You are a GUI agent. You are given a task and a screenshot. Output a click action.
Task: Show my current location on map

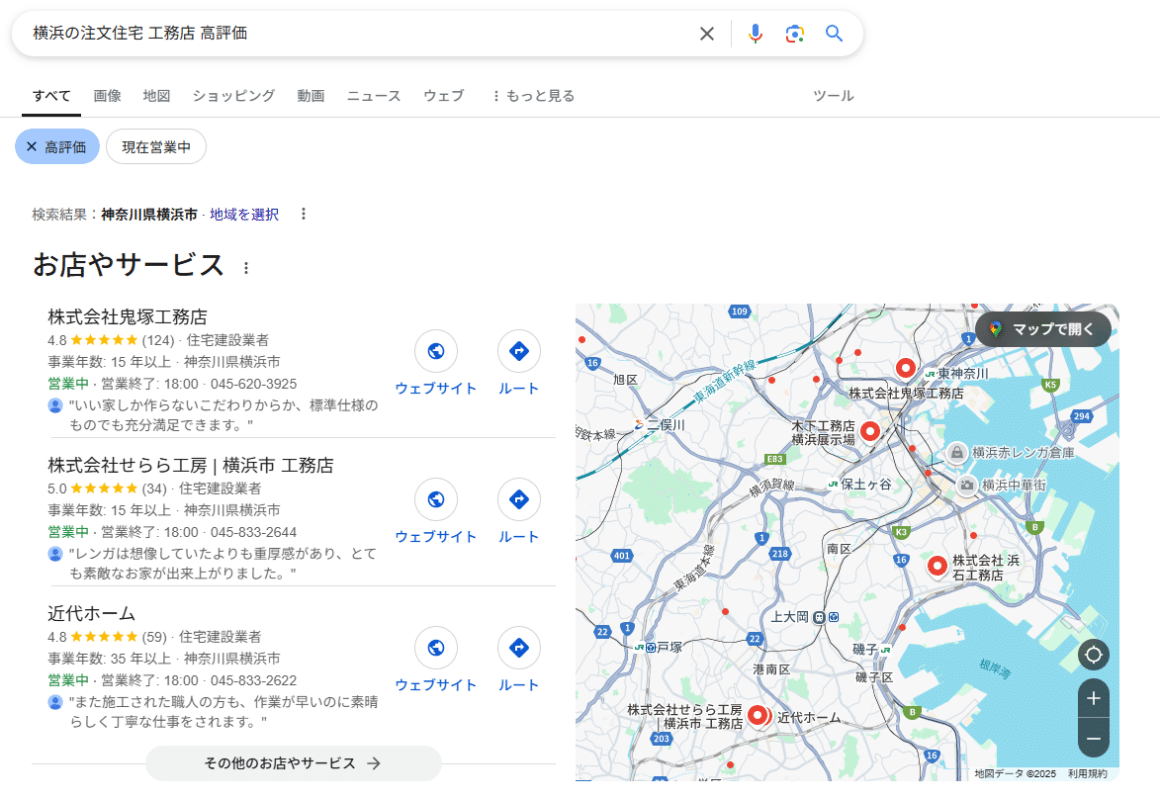[1093, 655]
